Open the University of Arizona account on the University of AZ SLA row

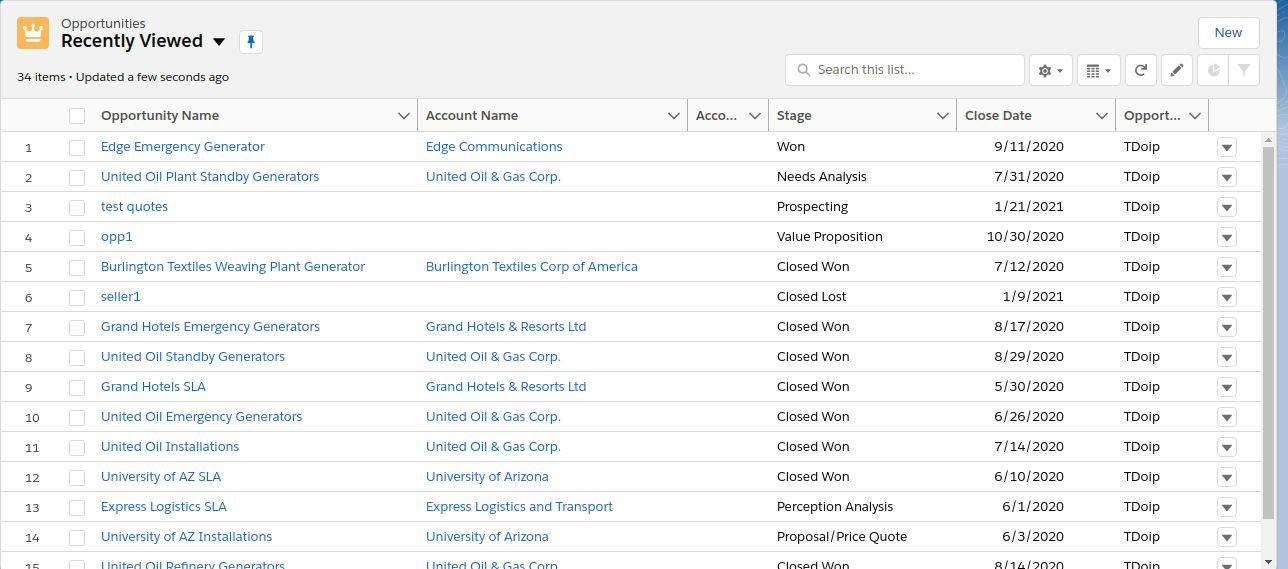(487, 477)
